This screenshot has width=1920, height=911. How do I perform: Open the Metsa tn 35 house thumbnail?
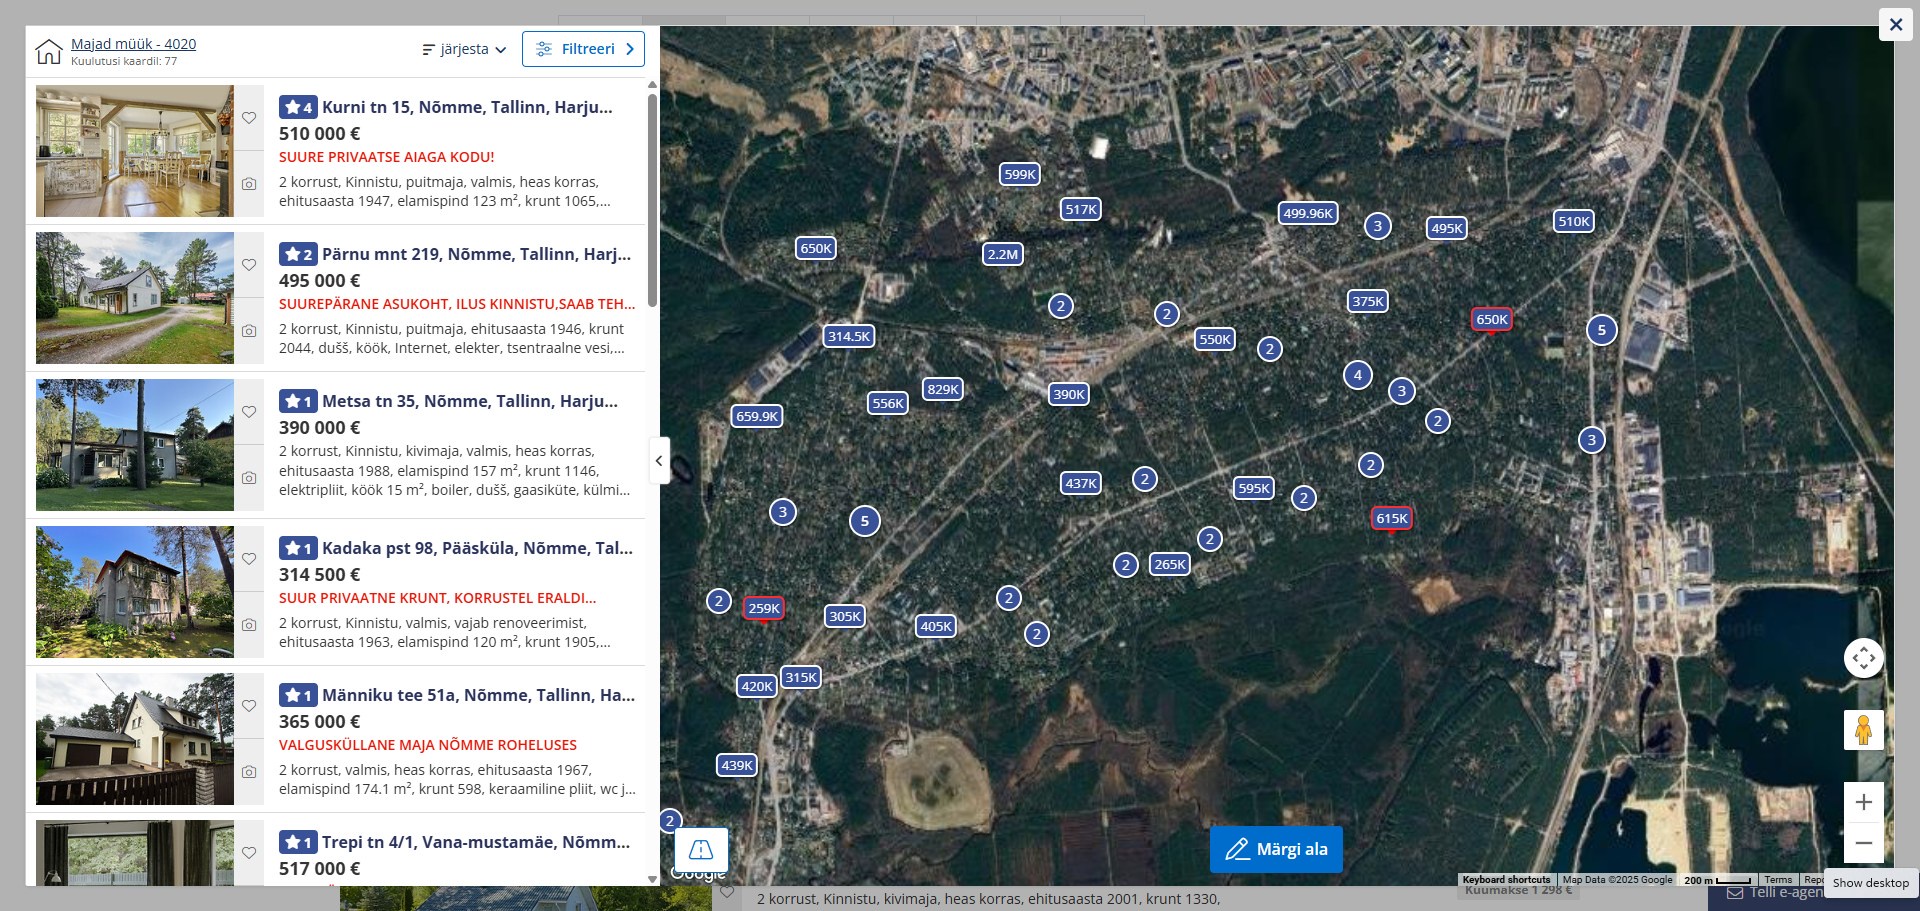tap(135, 445)
